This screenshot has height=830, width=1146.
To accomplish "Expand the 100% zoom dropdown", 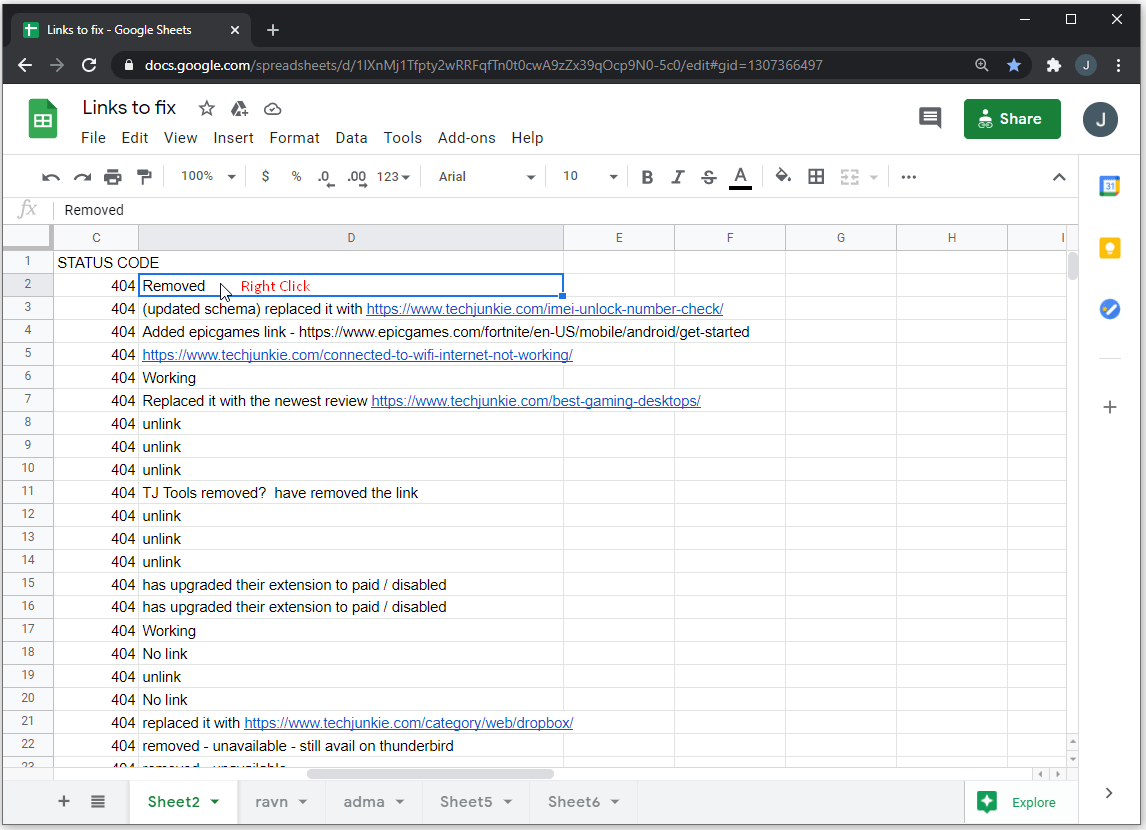I will tap(208, 177).
